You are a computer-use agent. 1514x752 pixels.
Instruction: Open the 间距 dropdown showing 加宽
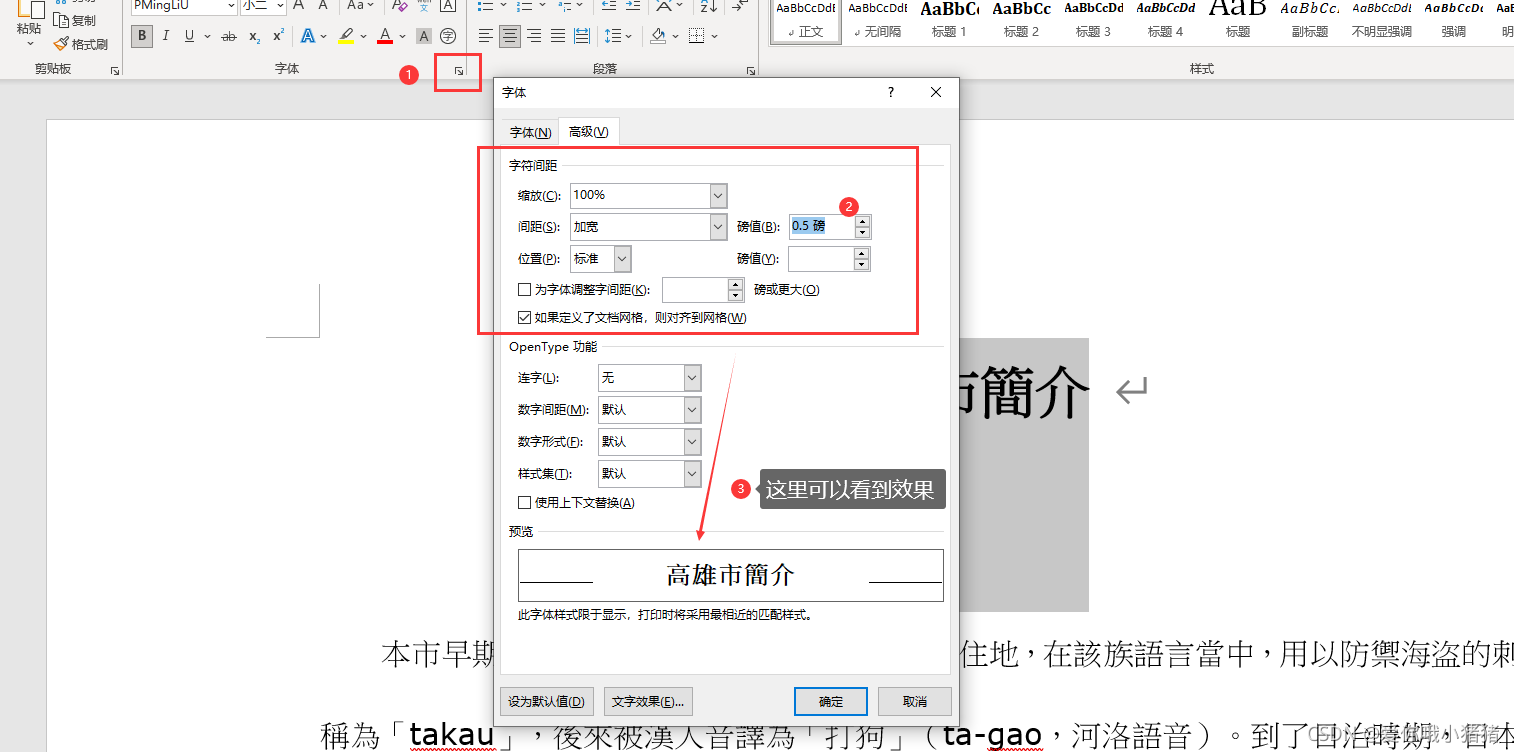click(x=717, y=227)
